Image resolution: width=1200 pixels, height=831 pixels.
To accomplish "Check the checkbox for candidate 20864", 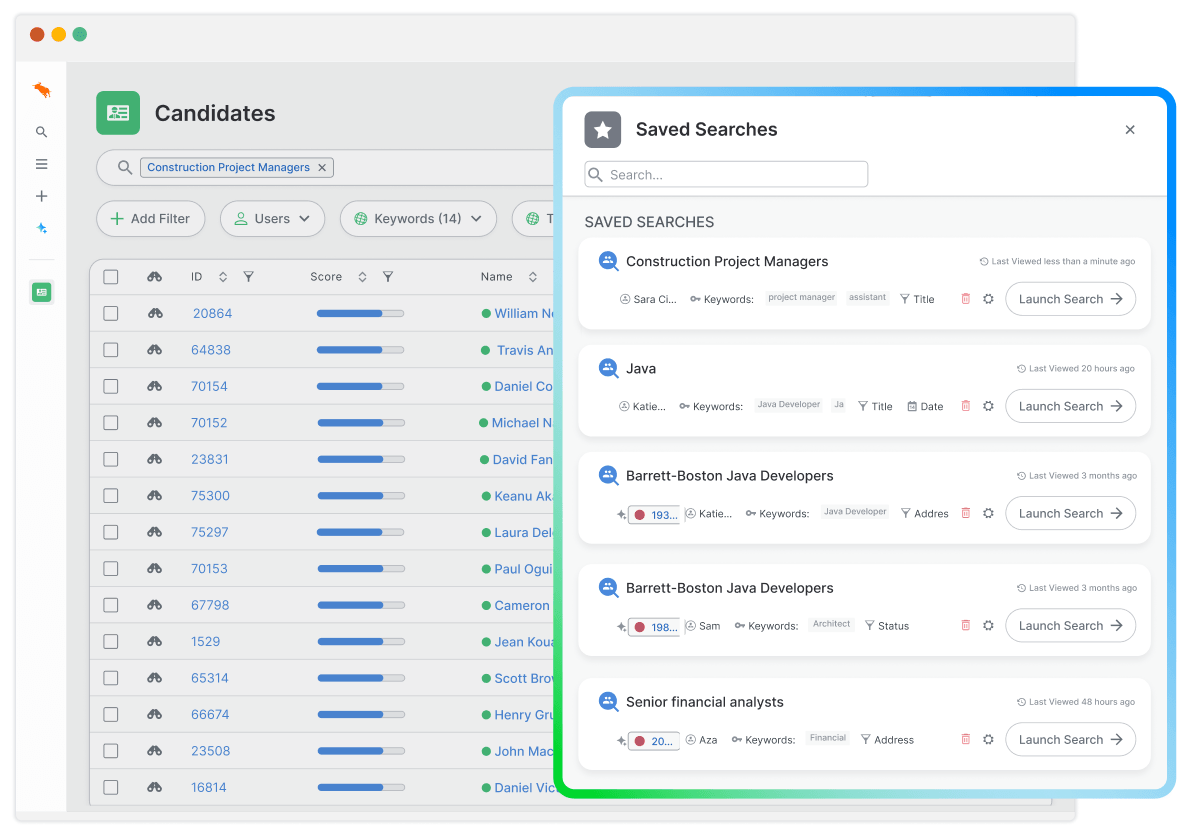I will point(111,313).
